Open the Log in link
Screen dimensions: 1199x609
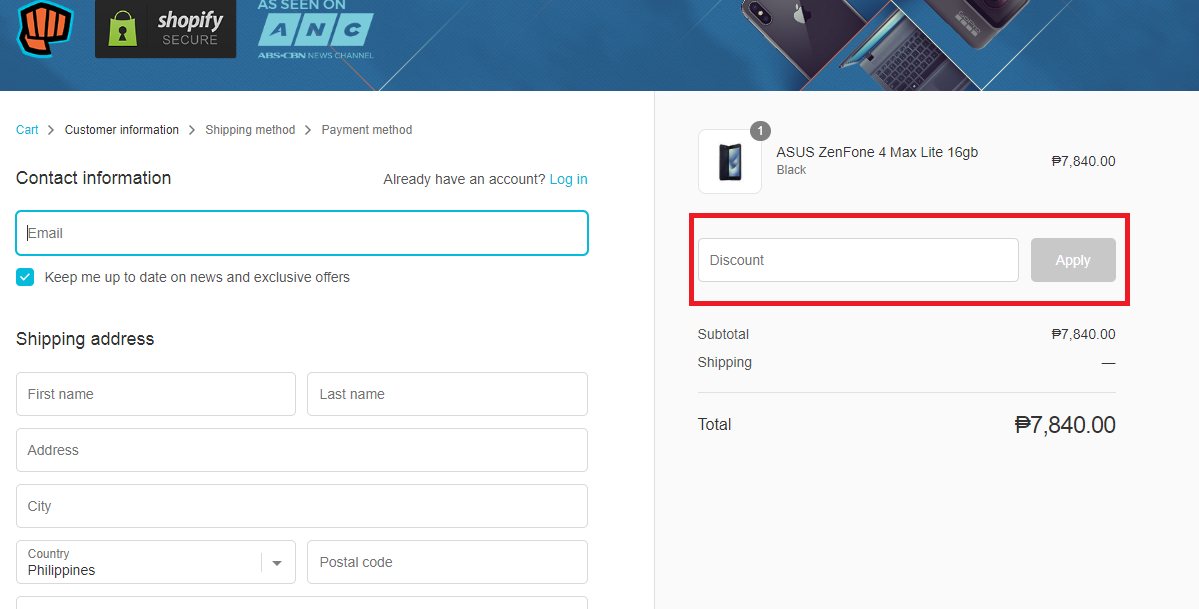(x=568, y=179)
